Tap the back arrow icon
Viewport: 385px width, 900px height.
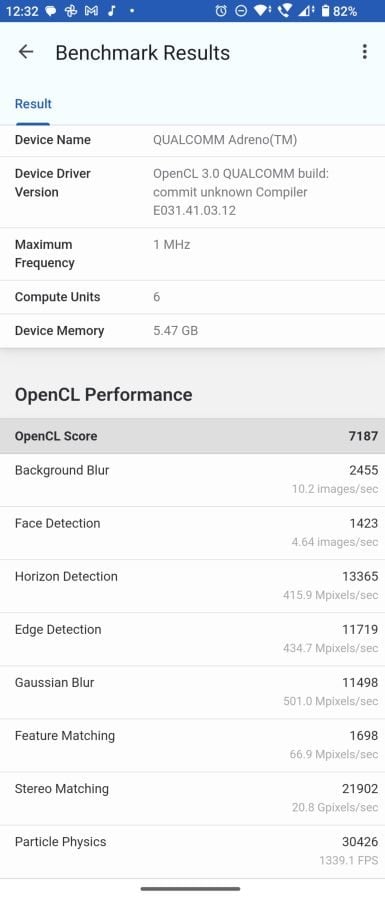[x=26, y=52]
